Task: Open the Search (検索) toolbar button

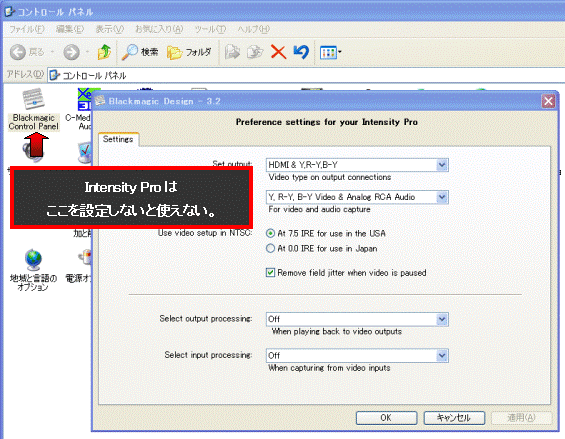Action: pyautogui.click(x=140, y=52)
